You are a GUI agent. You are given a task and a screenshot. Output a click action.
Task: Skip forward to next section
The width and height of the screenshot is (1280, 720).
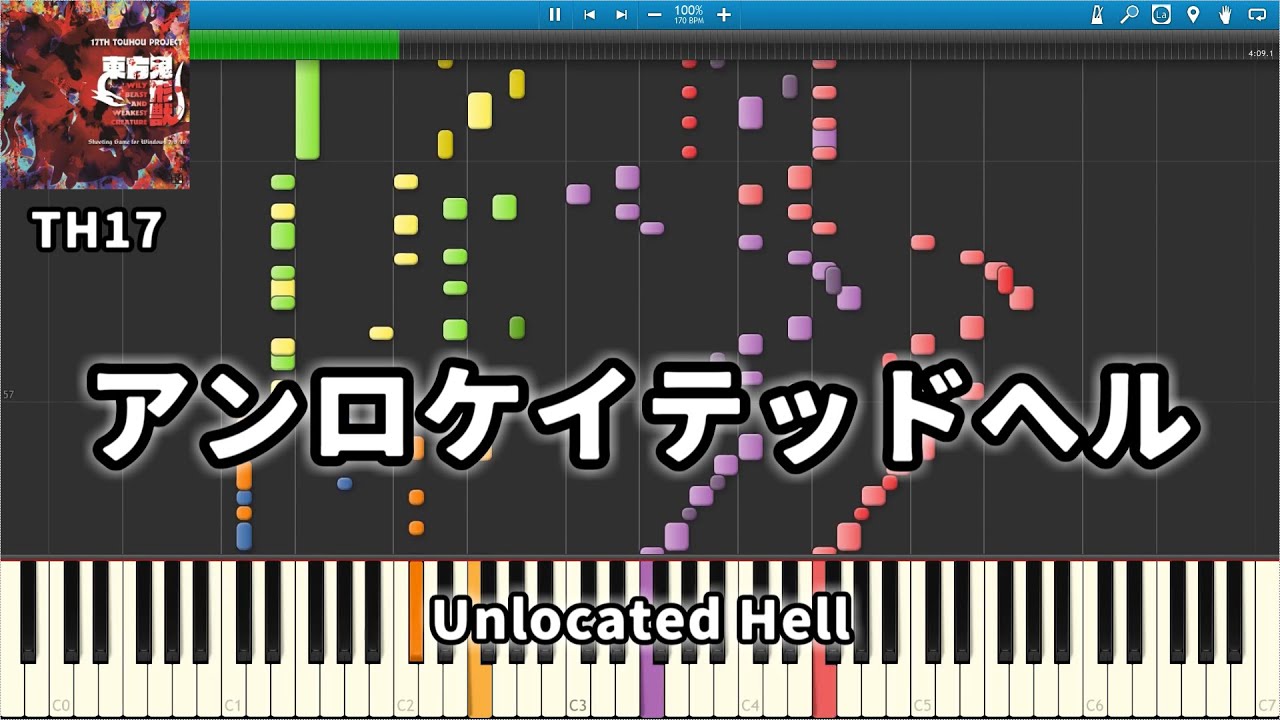(621, 14)
